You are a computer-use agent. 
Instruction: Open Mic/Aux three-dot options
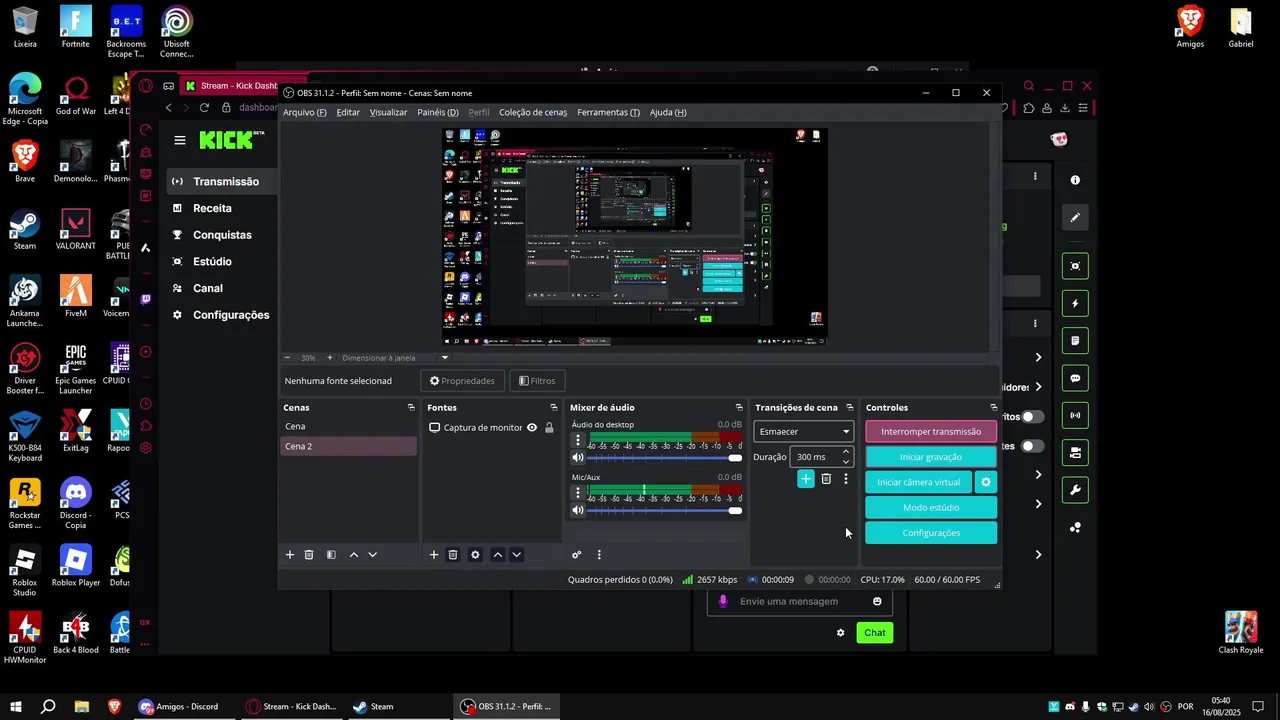pyautogui.click(x=577, y=493)
